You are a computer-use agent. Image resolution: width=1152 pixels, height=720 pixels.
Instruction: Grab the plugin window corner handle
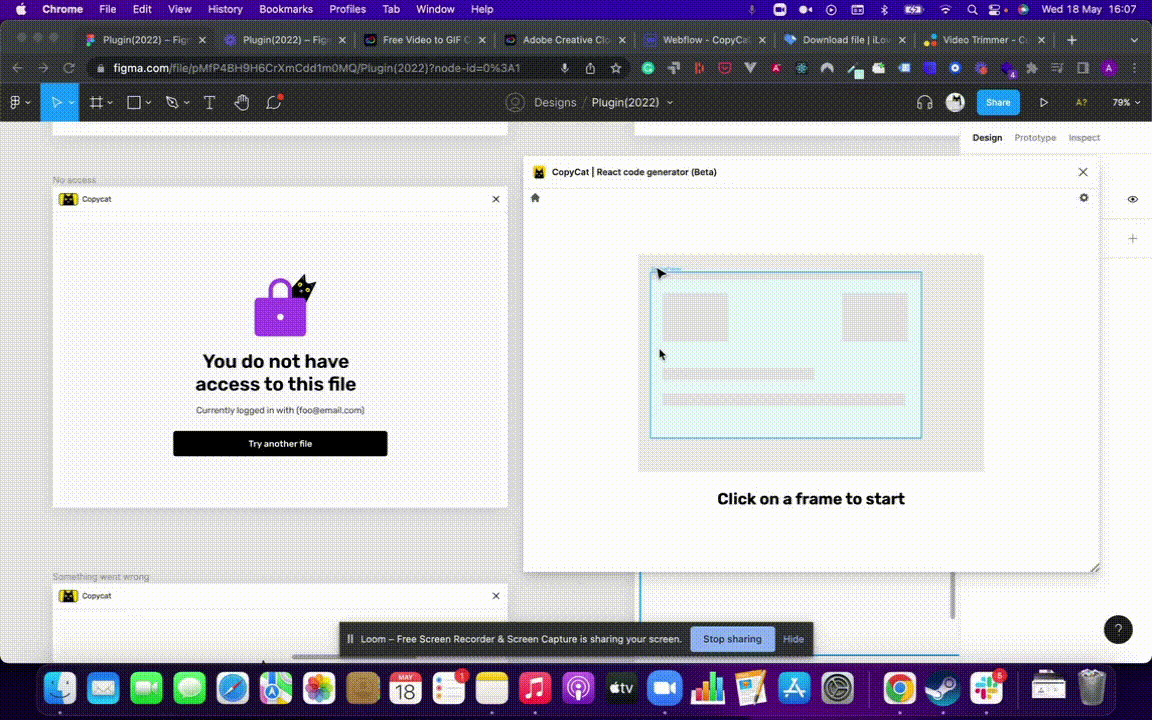pyautogui.click(x=1095, y=567)
